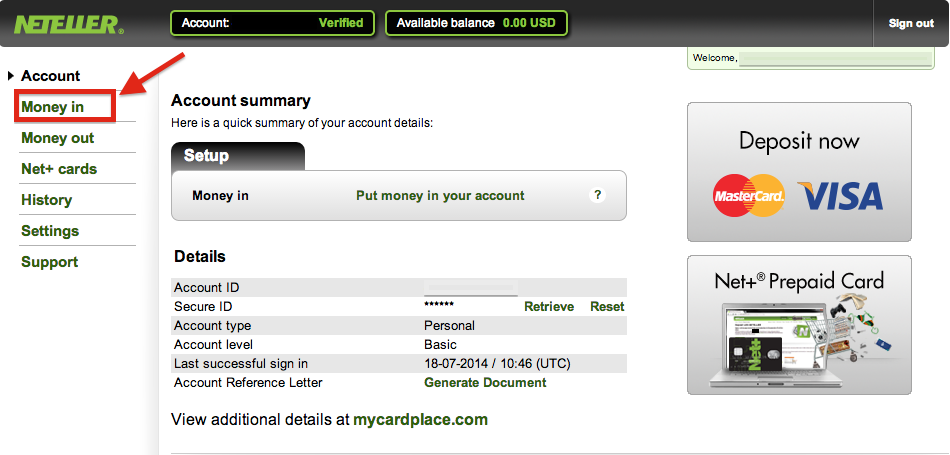
Task: Sign out of the account
Action: (911, 24)
